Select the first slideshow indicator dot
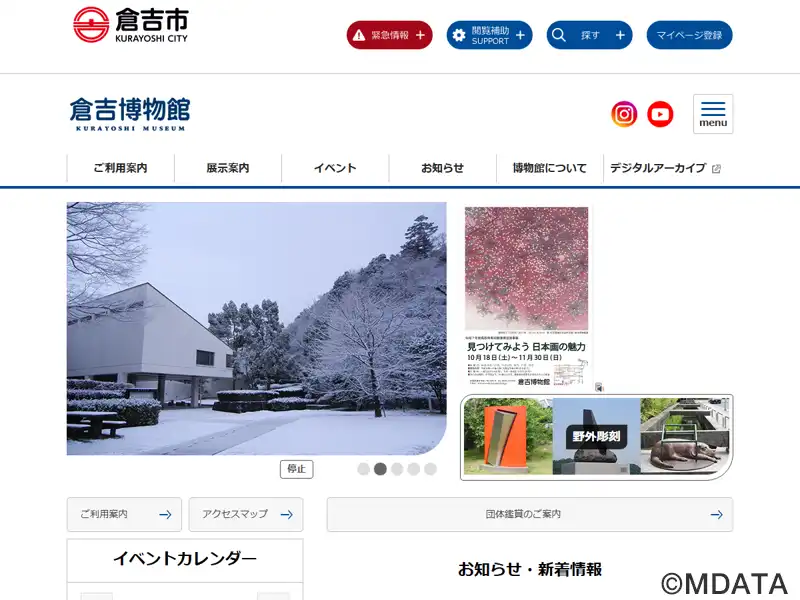 pyautogui.click(x=363, y=469)
